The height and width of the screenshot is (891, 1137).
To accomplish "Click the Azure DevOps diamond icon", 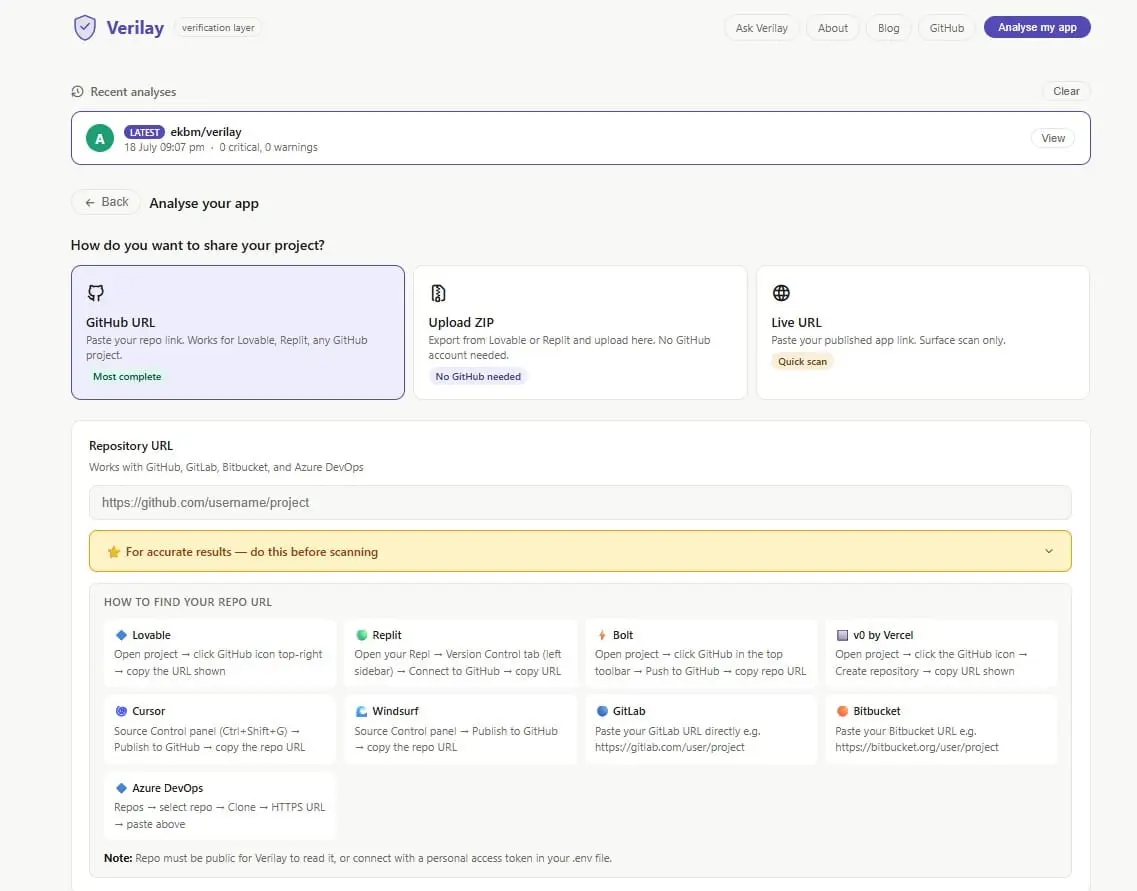I will 121,788.
